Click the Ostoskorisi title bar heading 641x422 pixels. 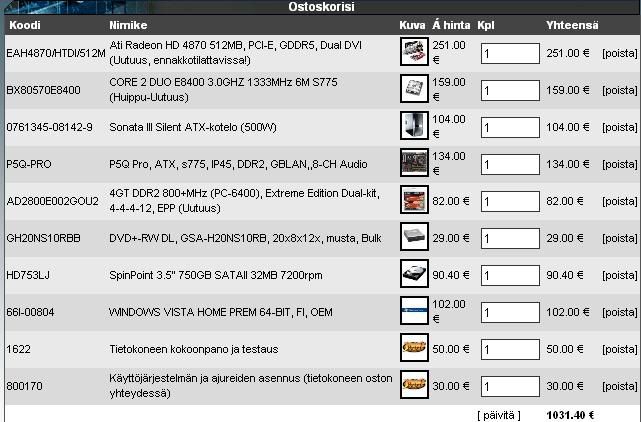[321, 7]
